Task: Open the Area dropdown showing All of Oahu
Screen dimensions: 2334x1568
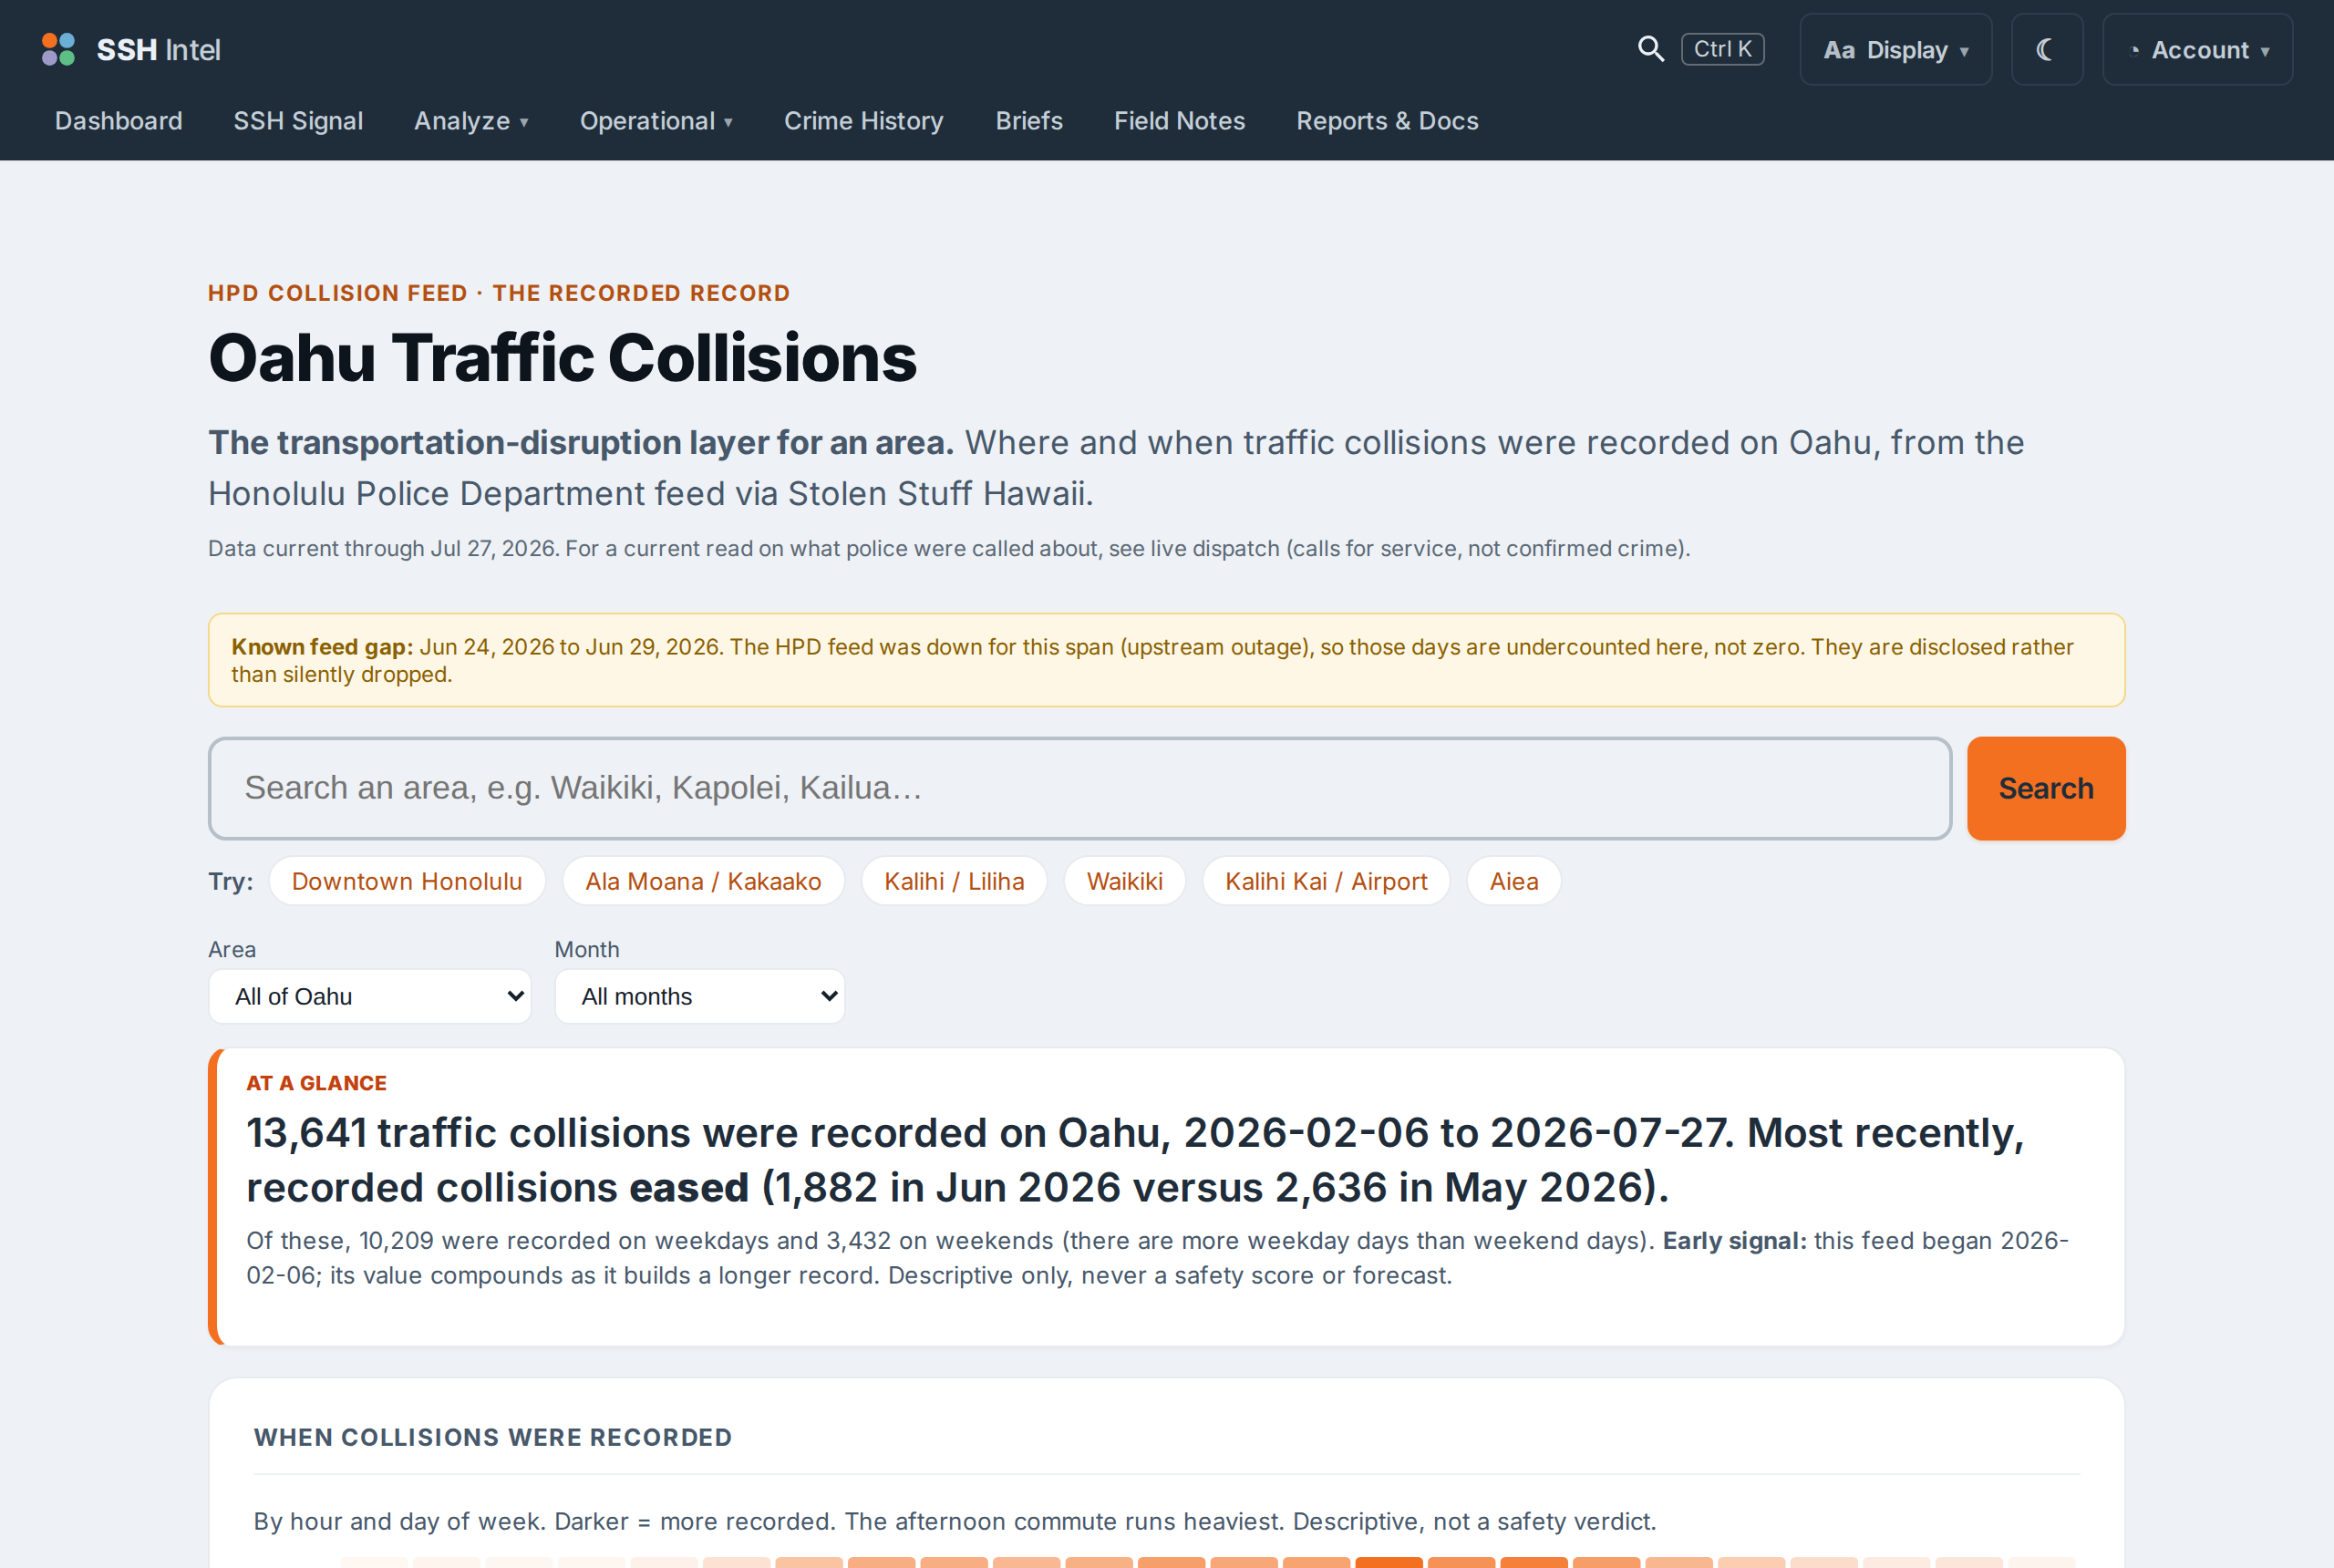Action: pos(370,996)
